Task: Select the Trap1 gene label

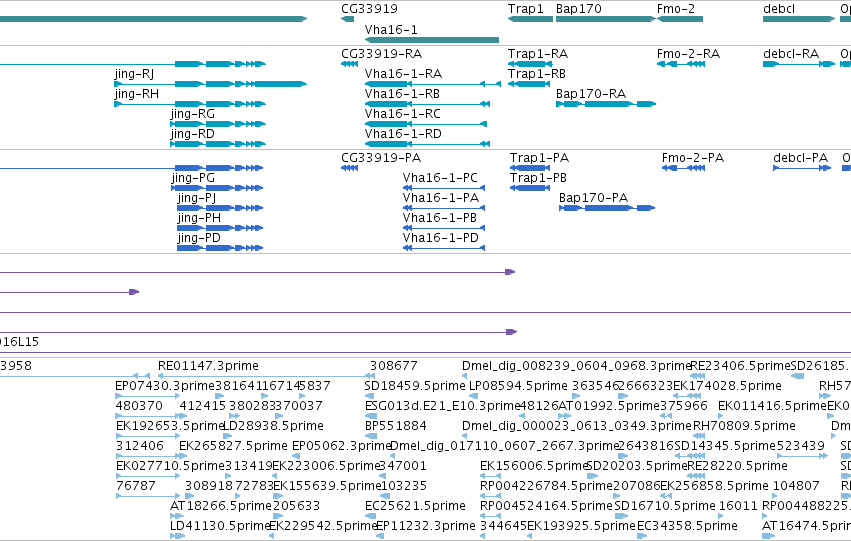Action: (525, 9)
